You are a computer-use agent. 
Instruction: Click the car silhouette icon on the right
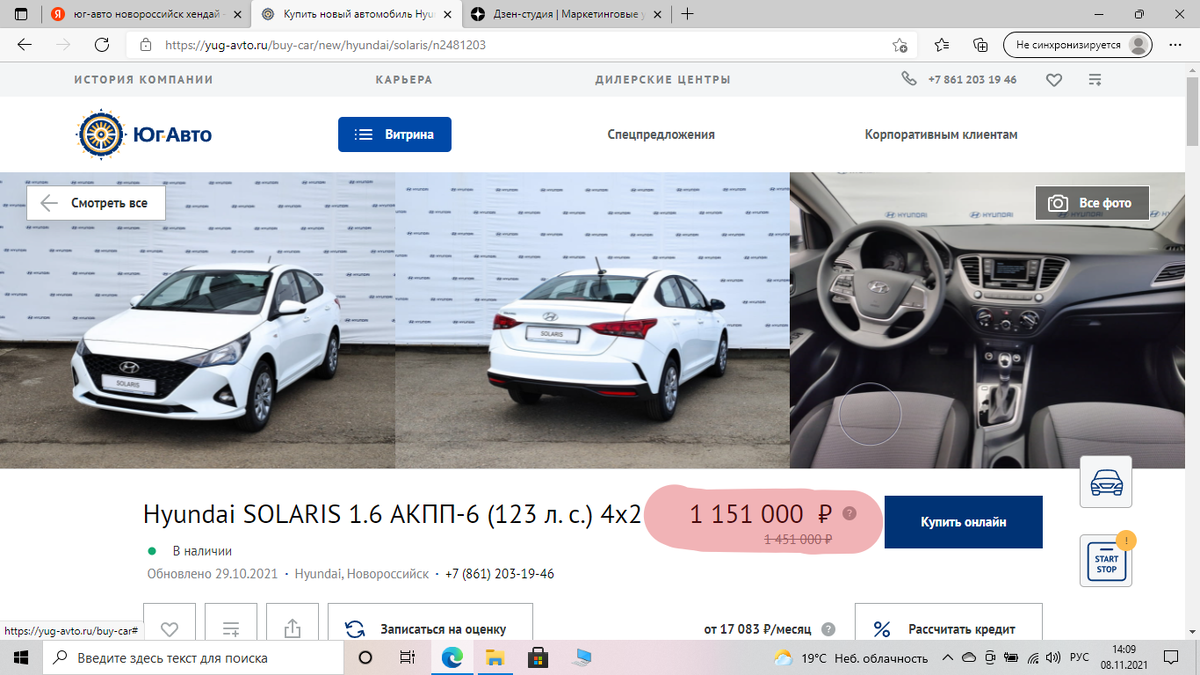click(1105, 481)
